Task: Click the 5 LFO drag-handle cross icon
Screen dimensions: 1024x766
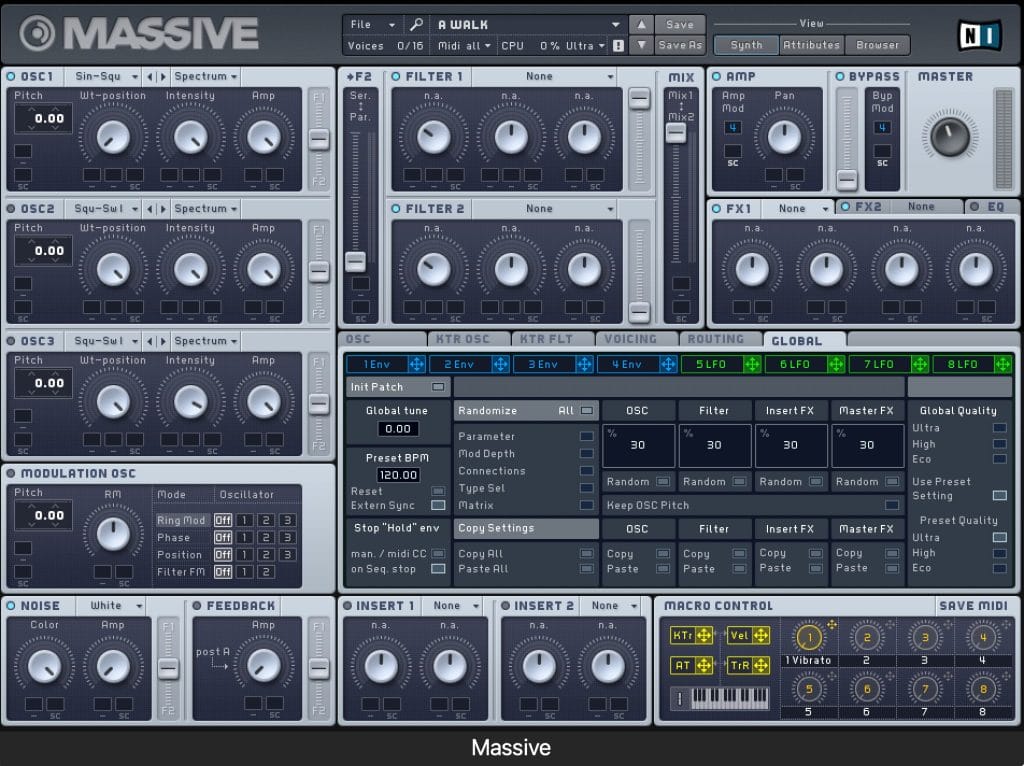Action: pyautogui.click(x=752, y=364)
